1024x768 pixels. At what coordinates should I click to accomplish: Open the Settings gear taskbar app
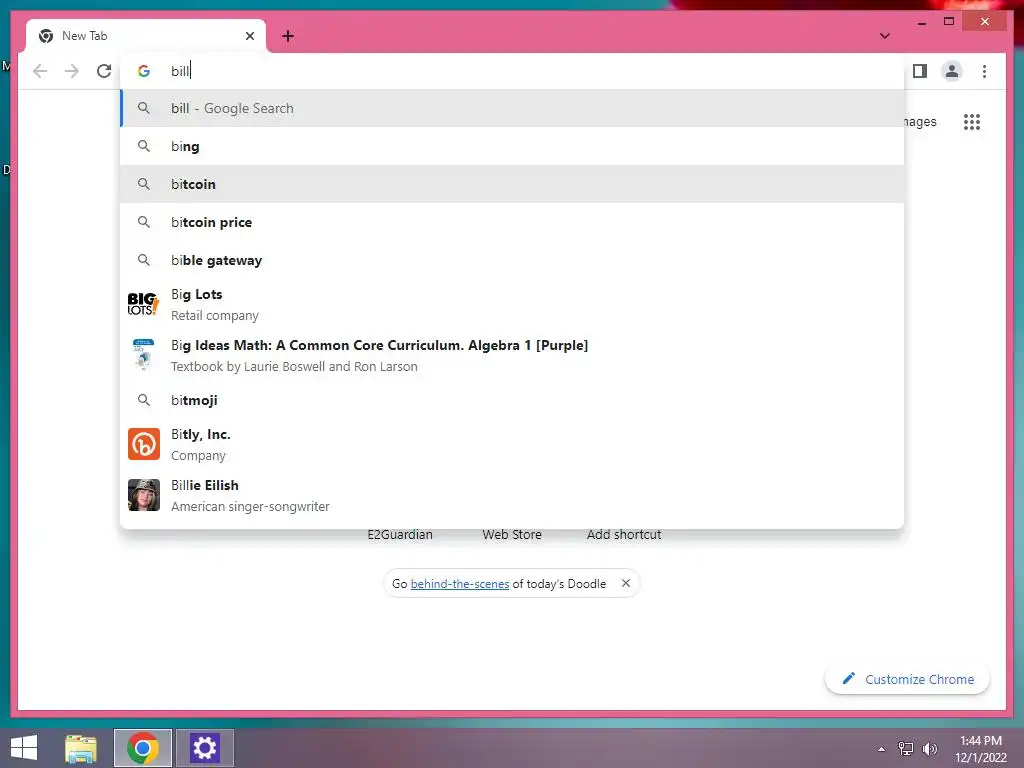click(204, 748)
